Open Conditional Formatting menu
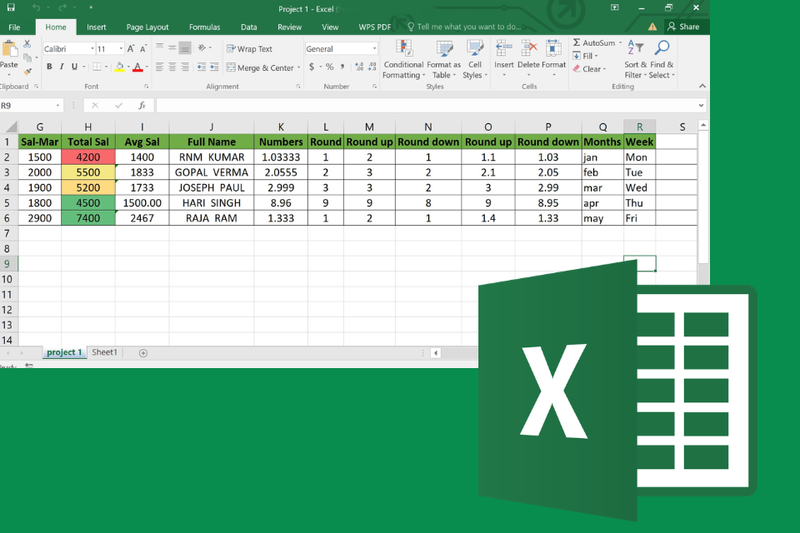This screenshot has width=800, height=533. [404, 60]
